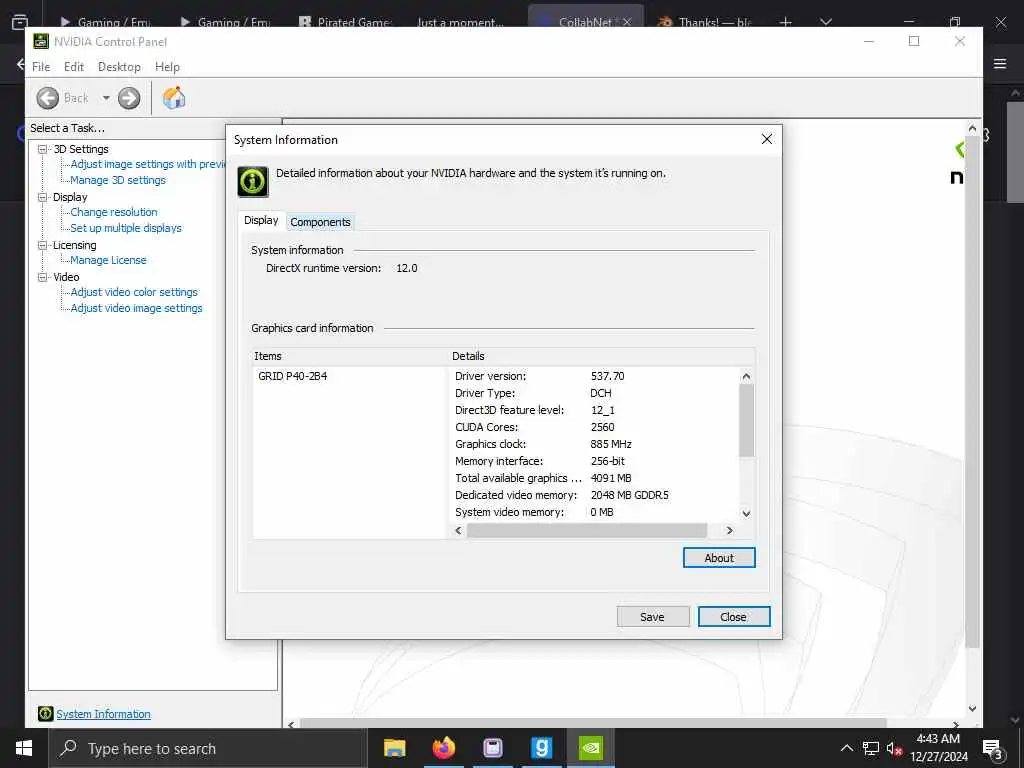This screenshot has width=1024, height=768.
Task: Click the green info icon in dialog
Action: tap(253, 181)
